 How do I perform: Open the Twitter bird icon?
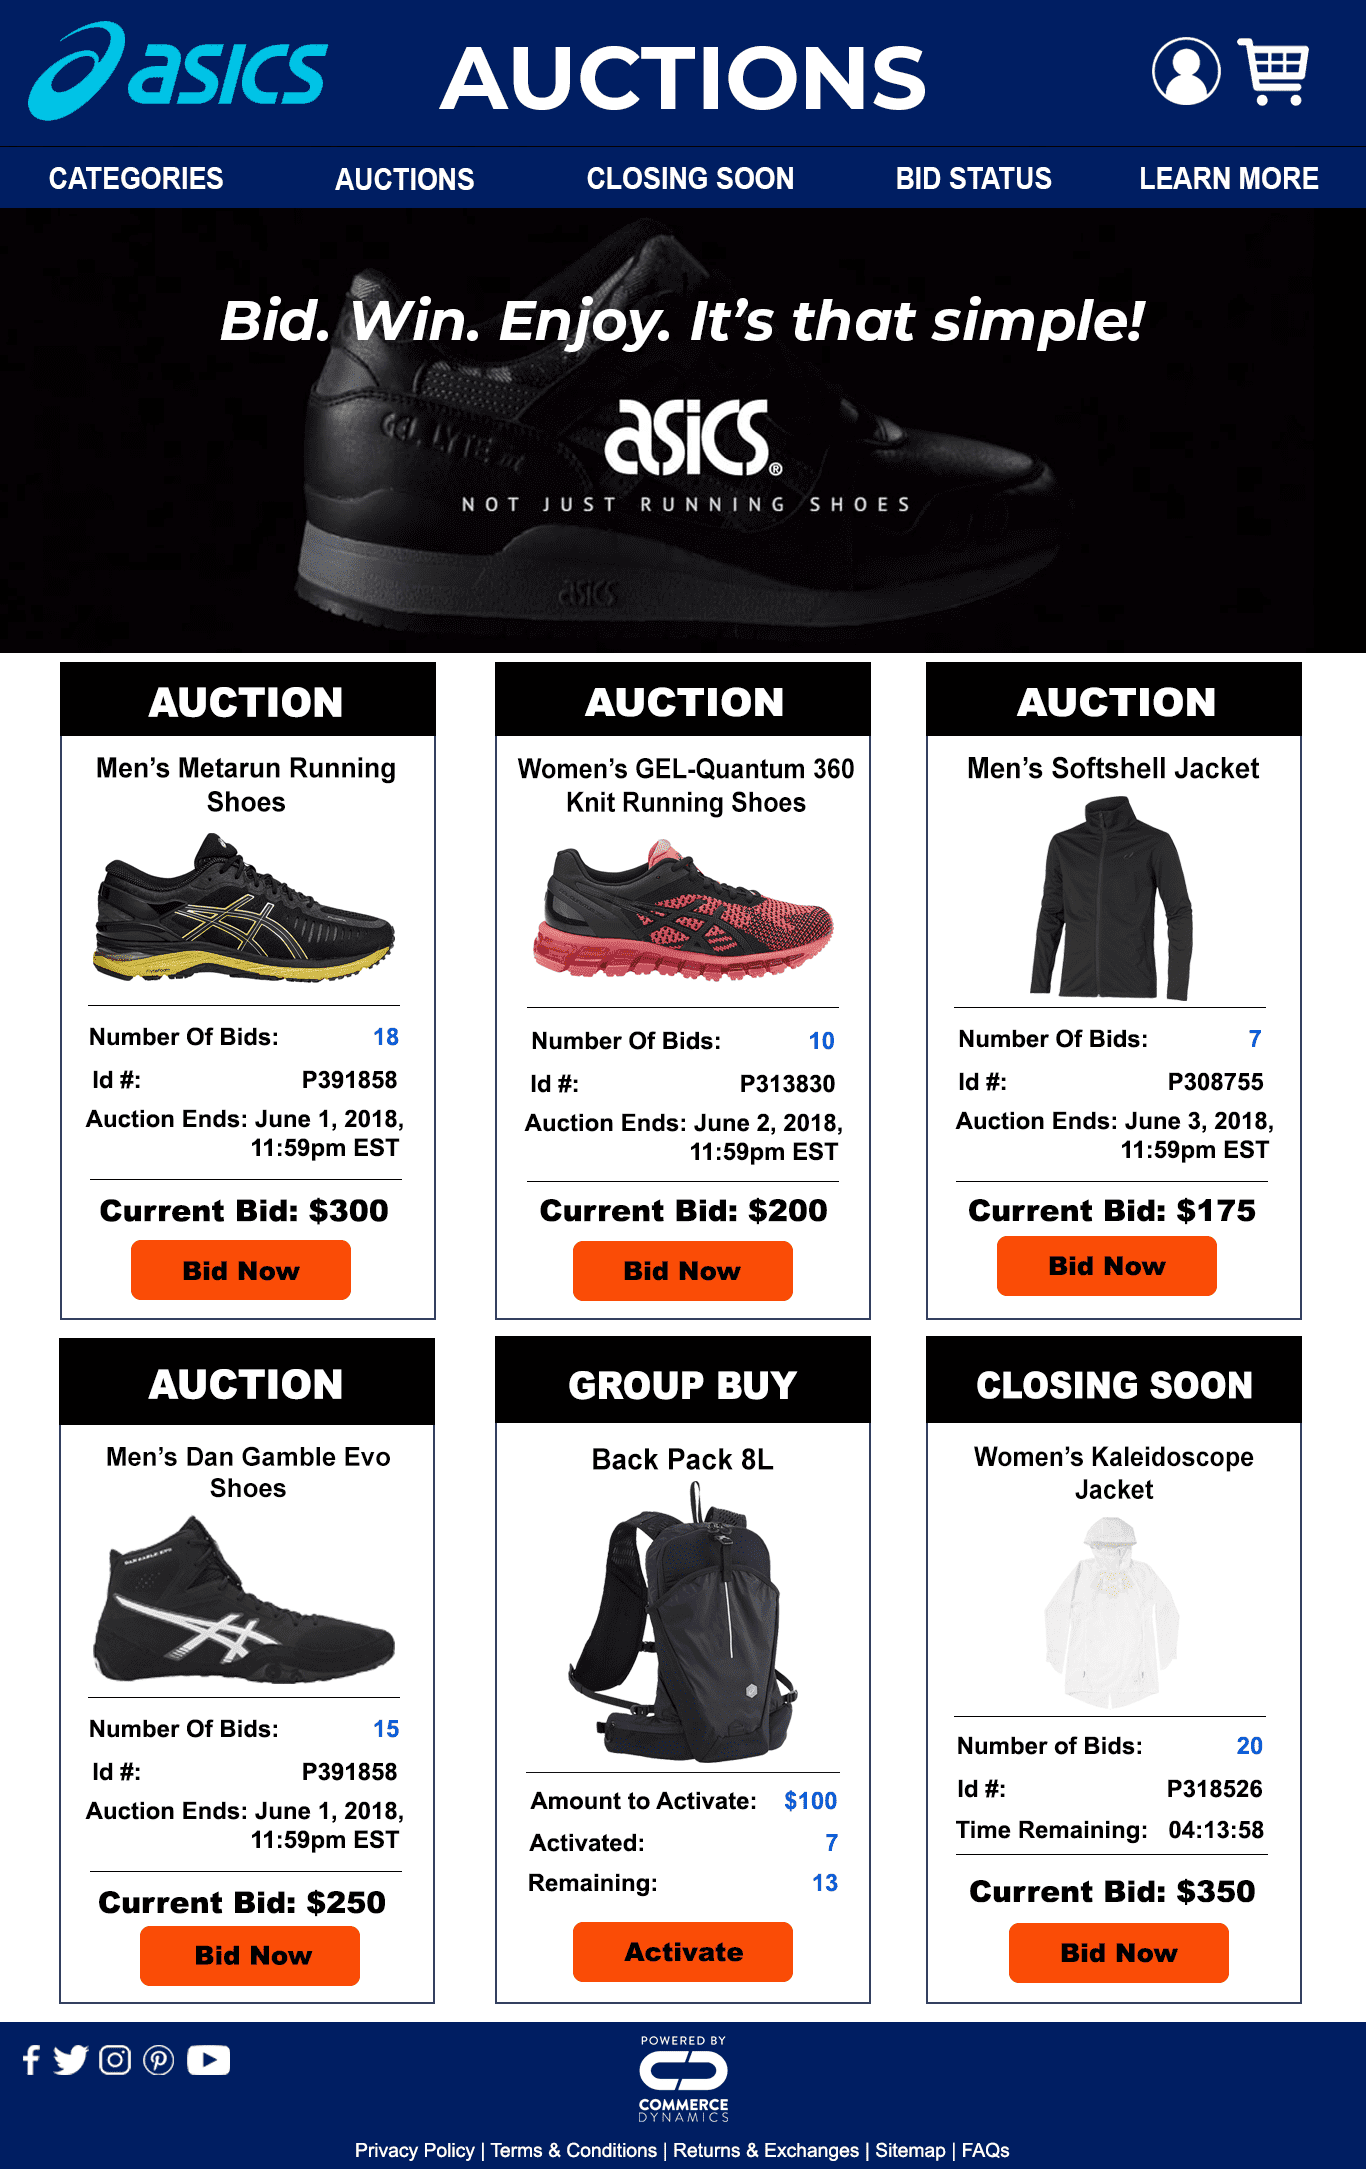pyautogui.click(x=70, y=2060)
